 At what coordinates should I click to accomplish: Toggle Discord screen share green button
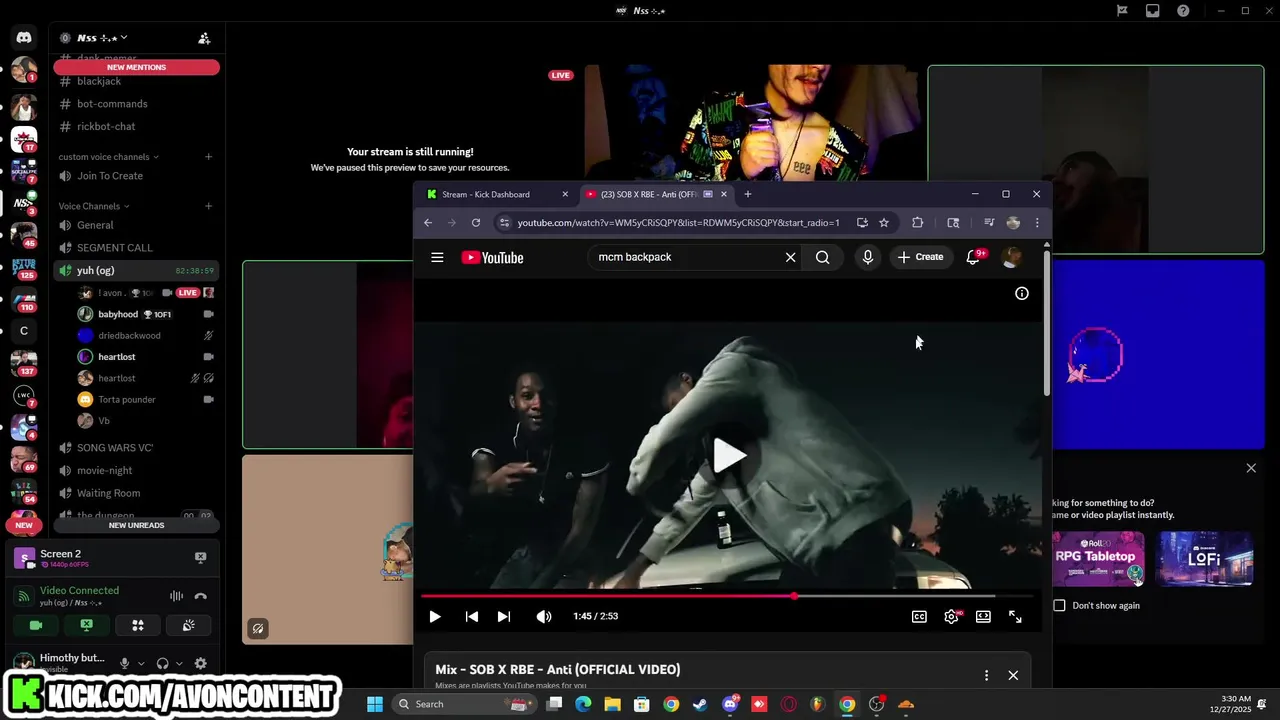click(x=87, y=625)
